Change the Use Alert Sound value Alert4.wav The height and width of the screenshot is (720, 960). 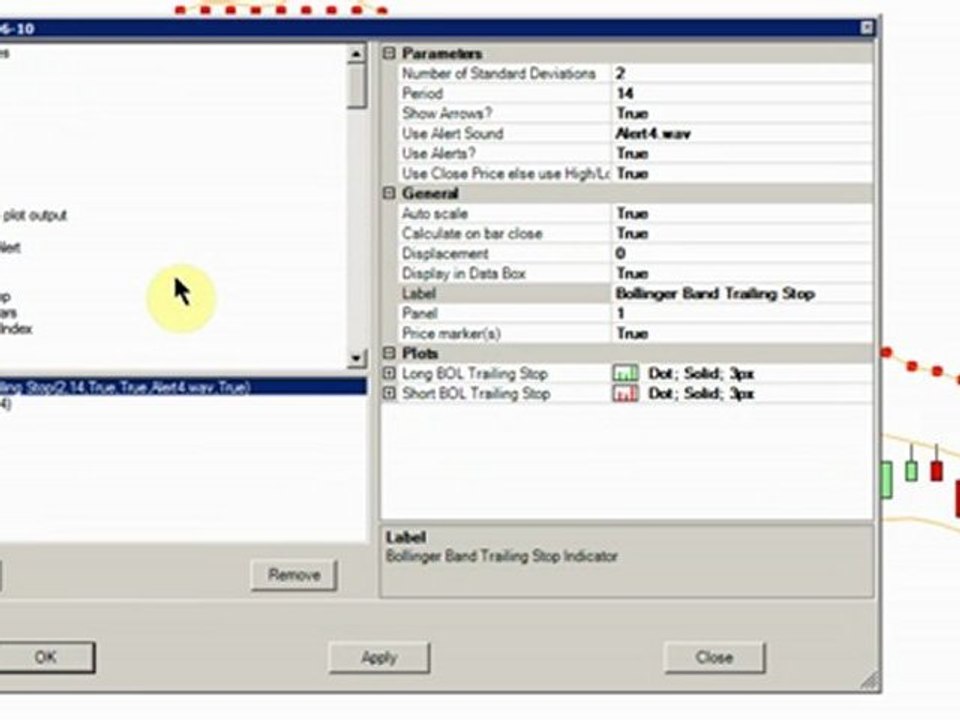(x=742, y=133)
